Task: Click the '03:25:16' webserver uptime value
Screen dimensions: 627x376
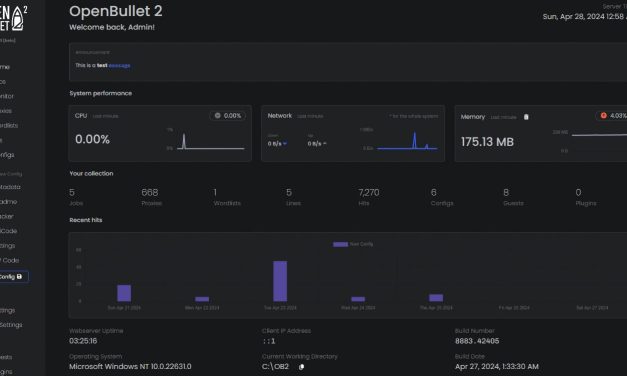Action: pos(83,341)
